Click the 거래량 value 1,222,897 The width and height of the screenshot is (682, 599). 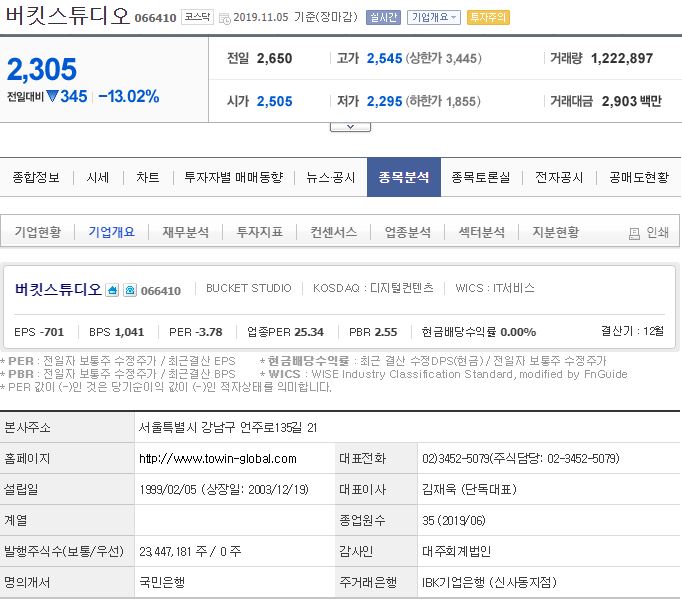(x=622, y=58)
